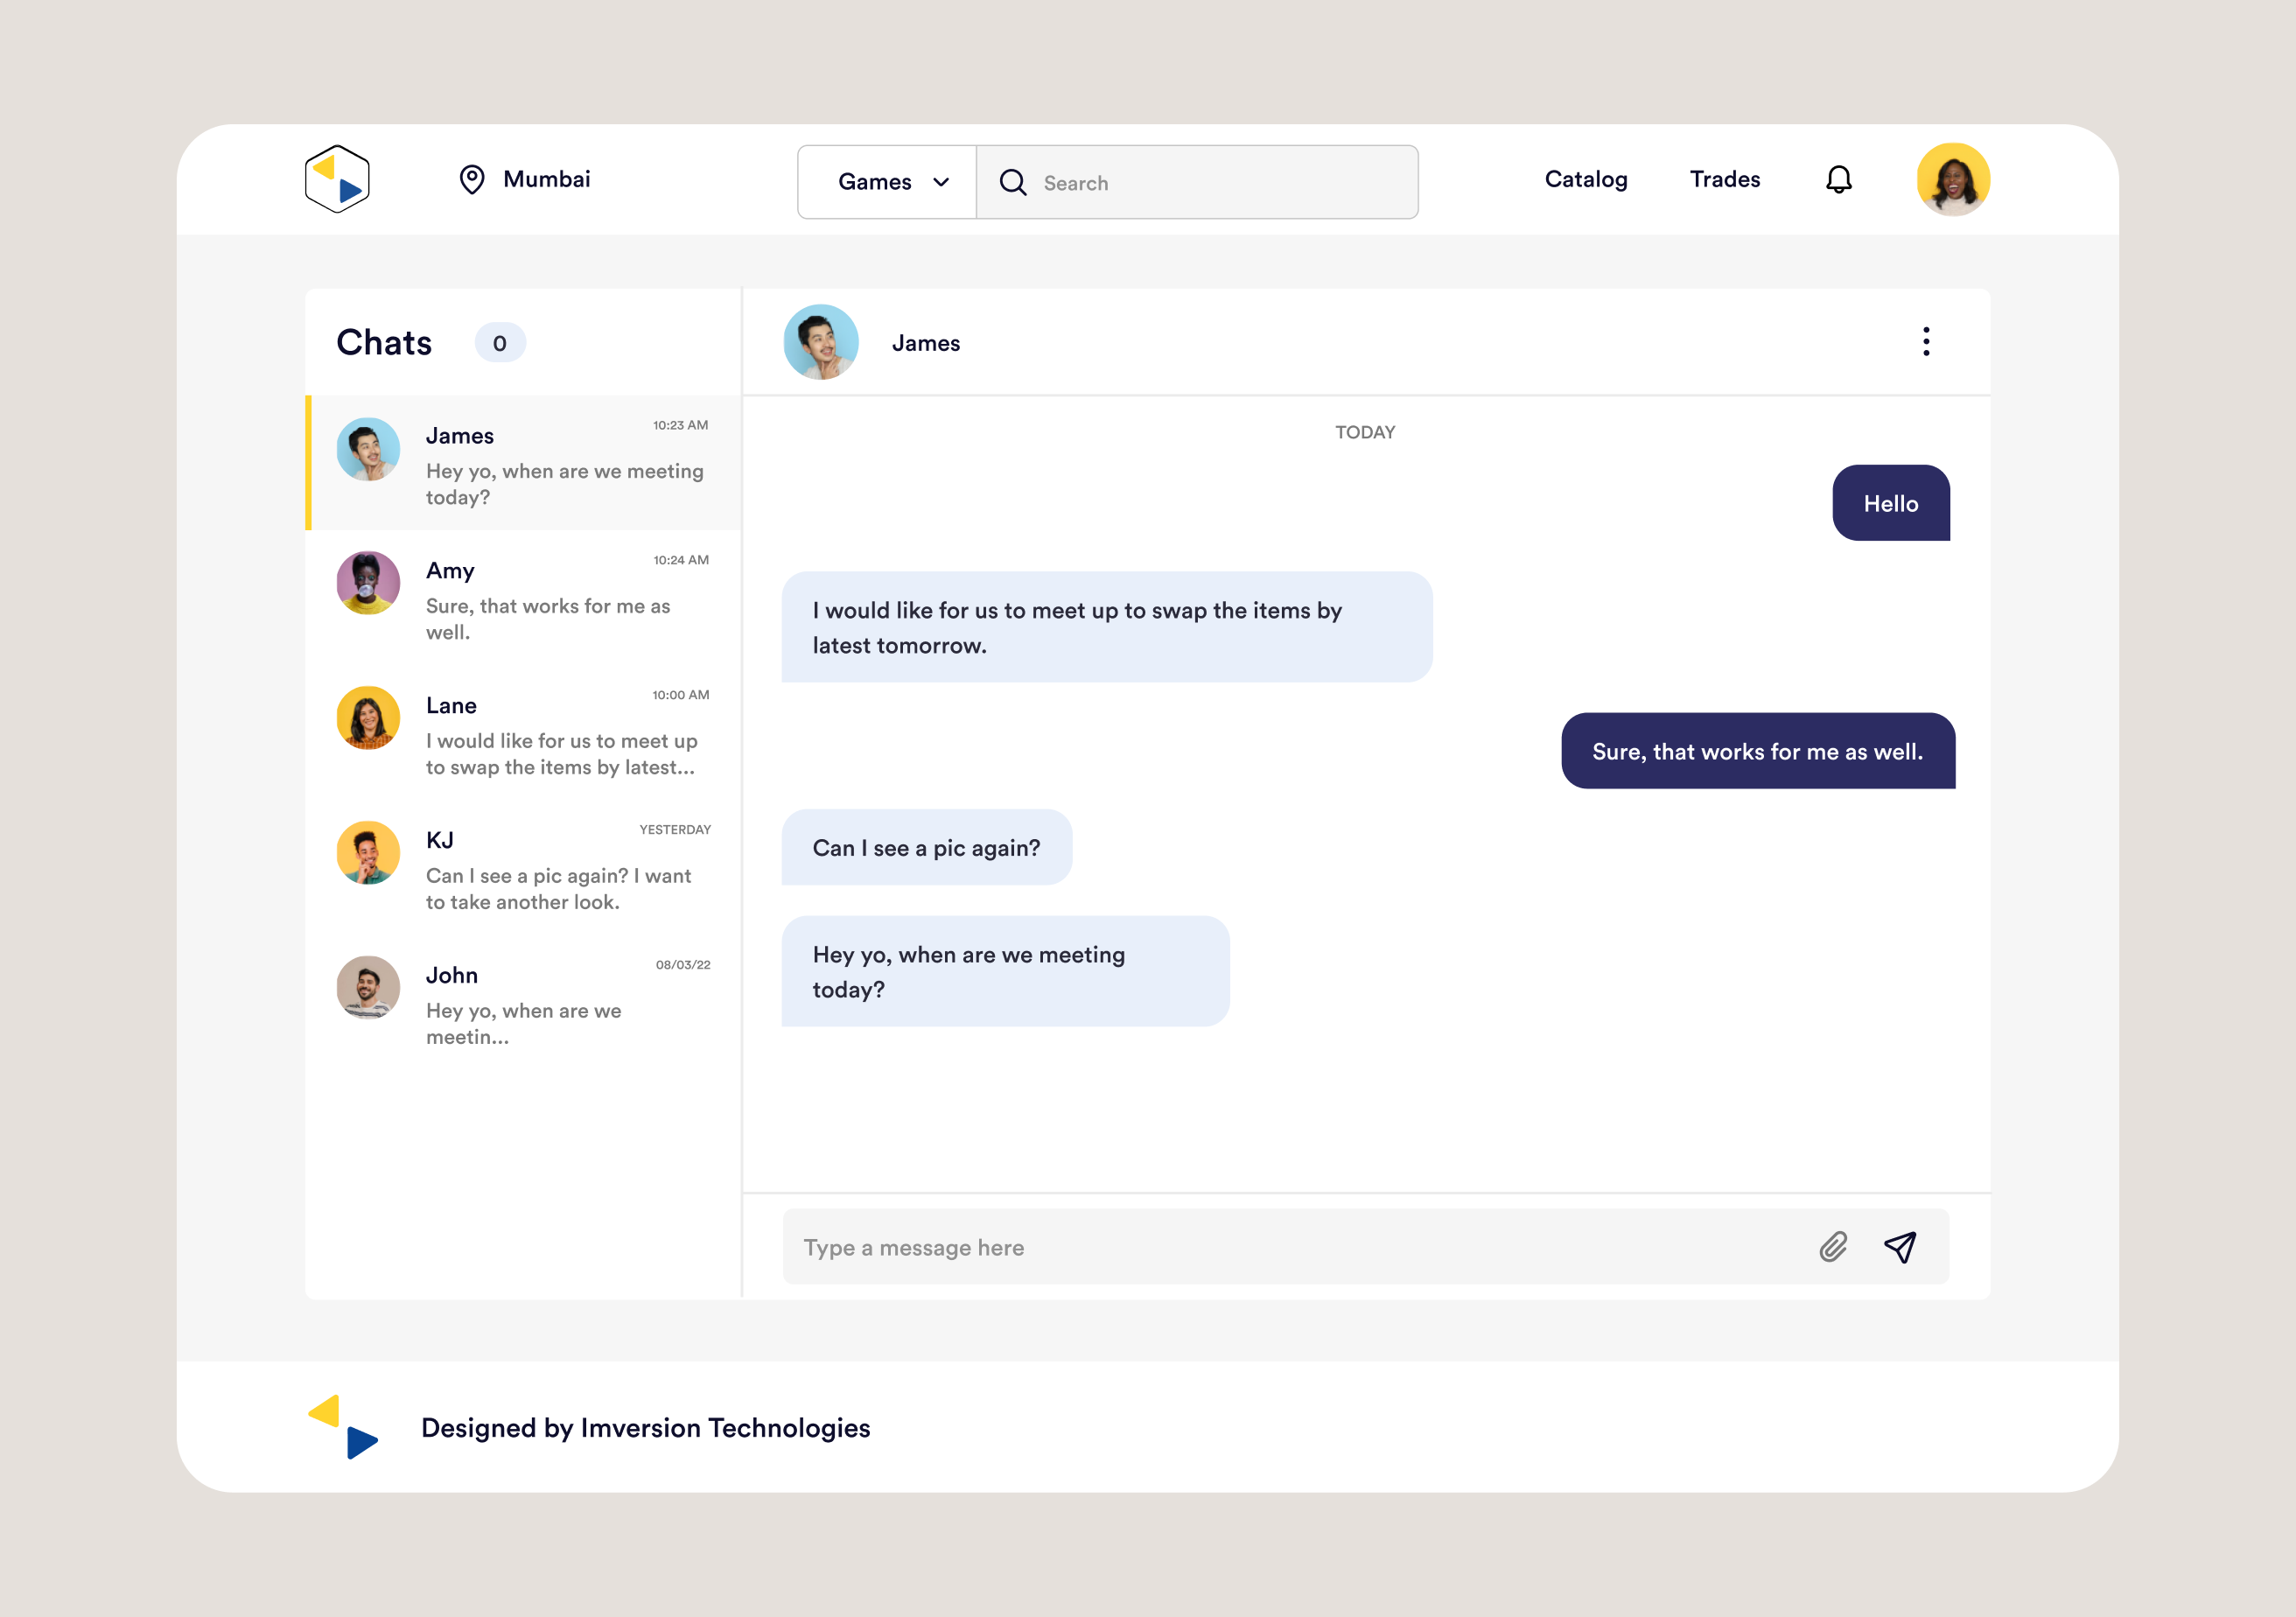Open the Mumbai location selector
The image size is (2296, 1617).
tap(546, 179)
